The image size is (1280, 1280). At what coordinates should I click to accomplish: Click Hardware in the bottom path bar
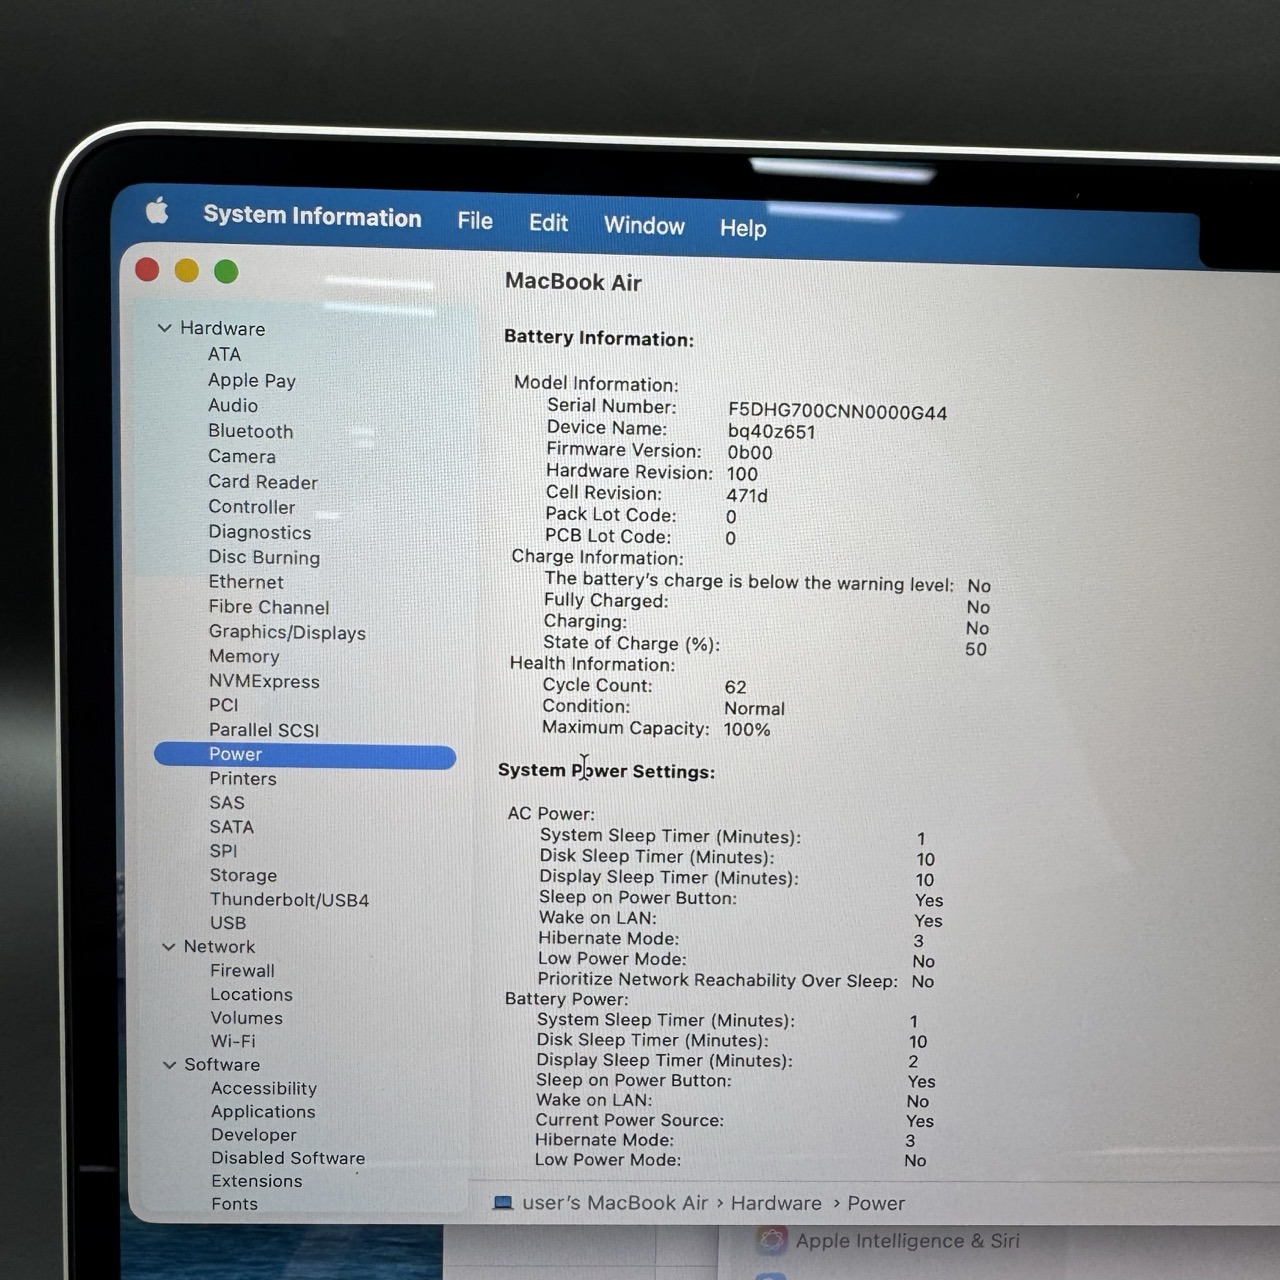(x=776, y=1203)
